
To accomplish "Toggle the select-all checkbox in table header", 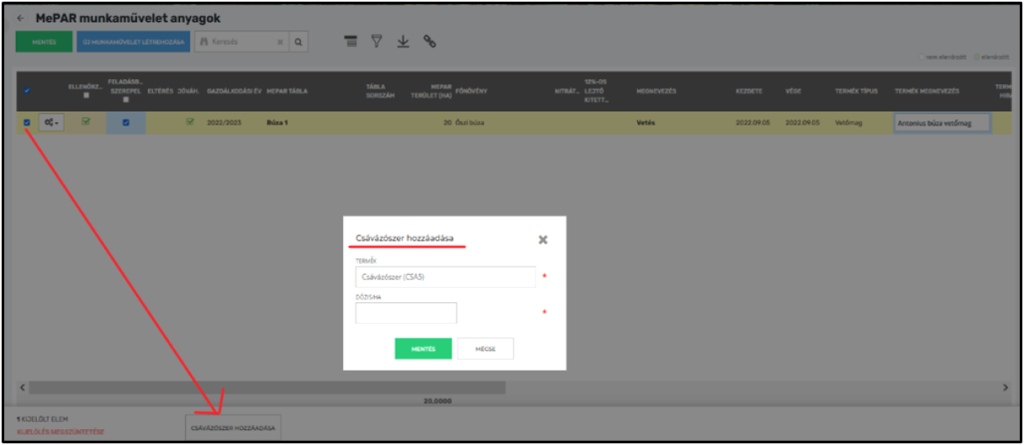I will [x=27, y=91].
